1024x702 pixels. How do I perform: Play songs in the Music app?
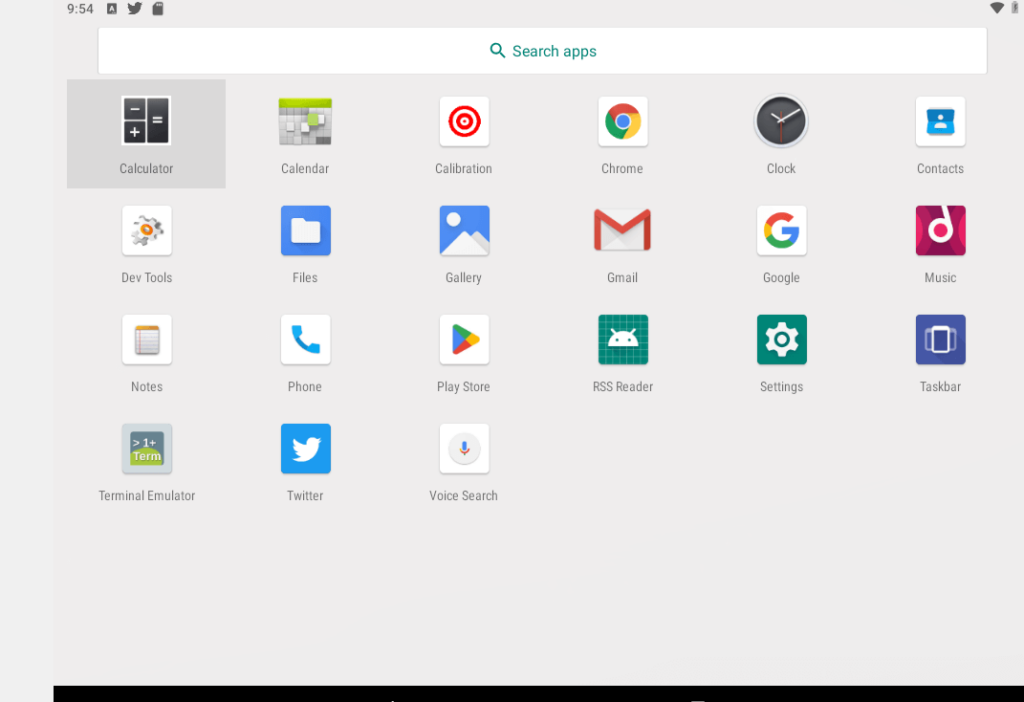point(940,230)
